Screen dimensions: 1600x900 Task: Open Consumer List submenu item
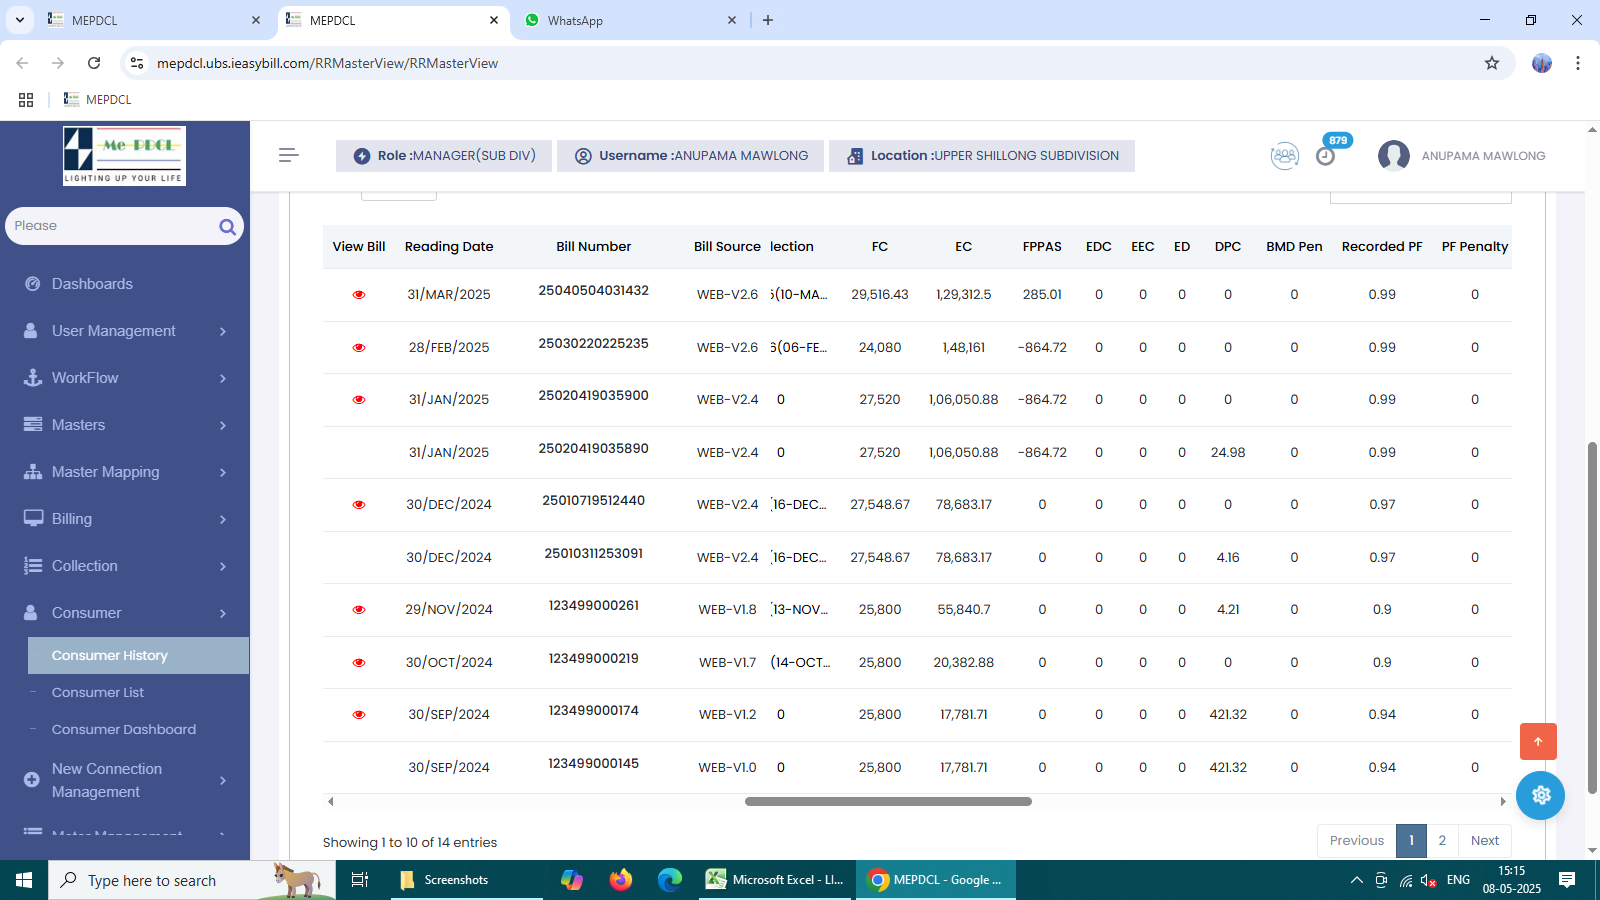click(x=98, y=693)
